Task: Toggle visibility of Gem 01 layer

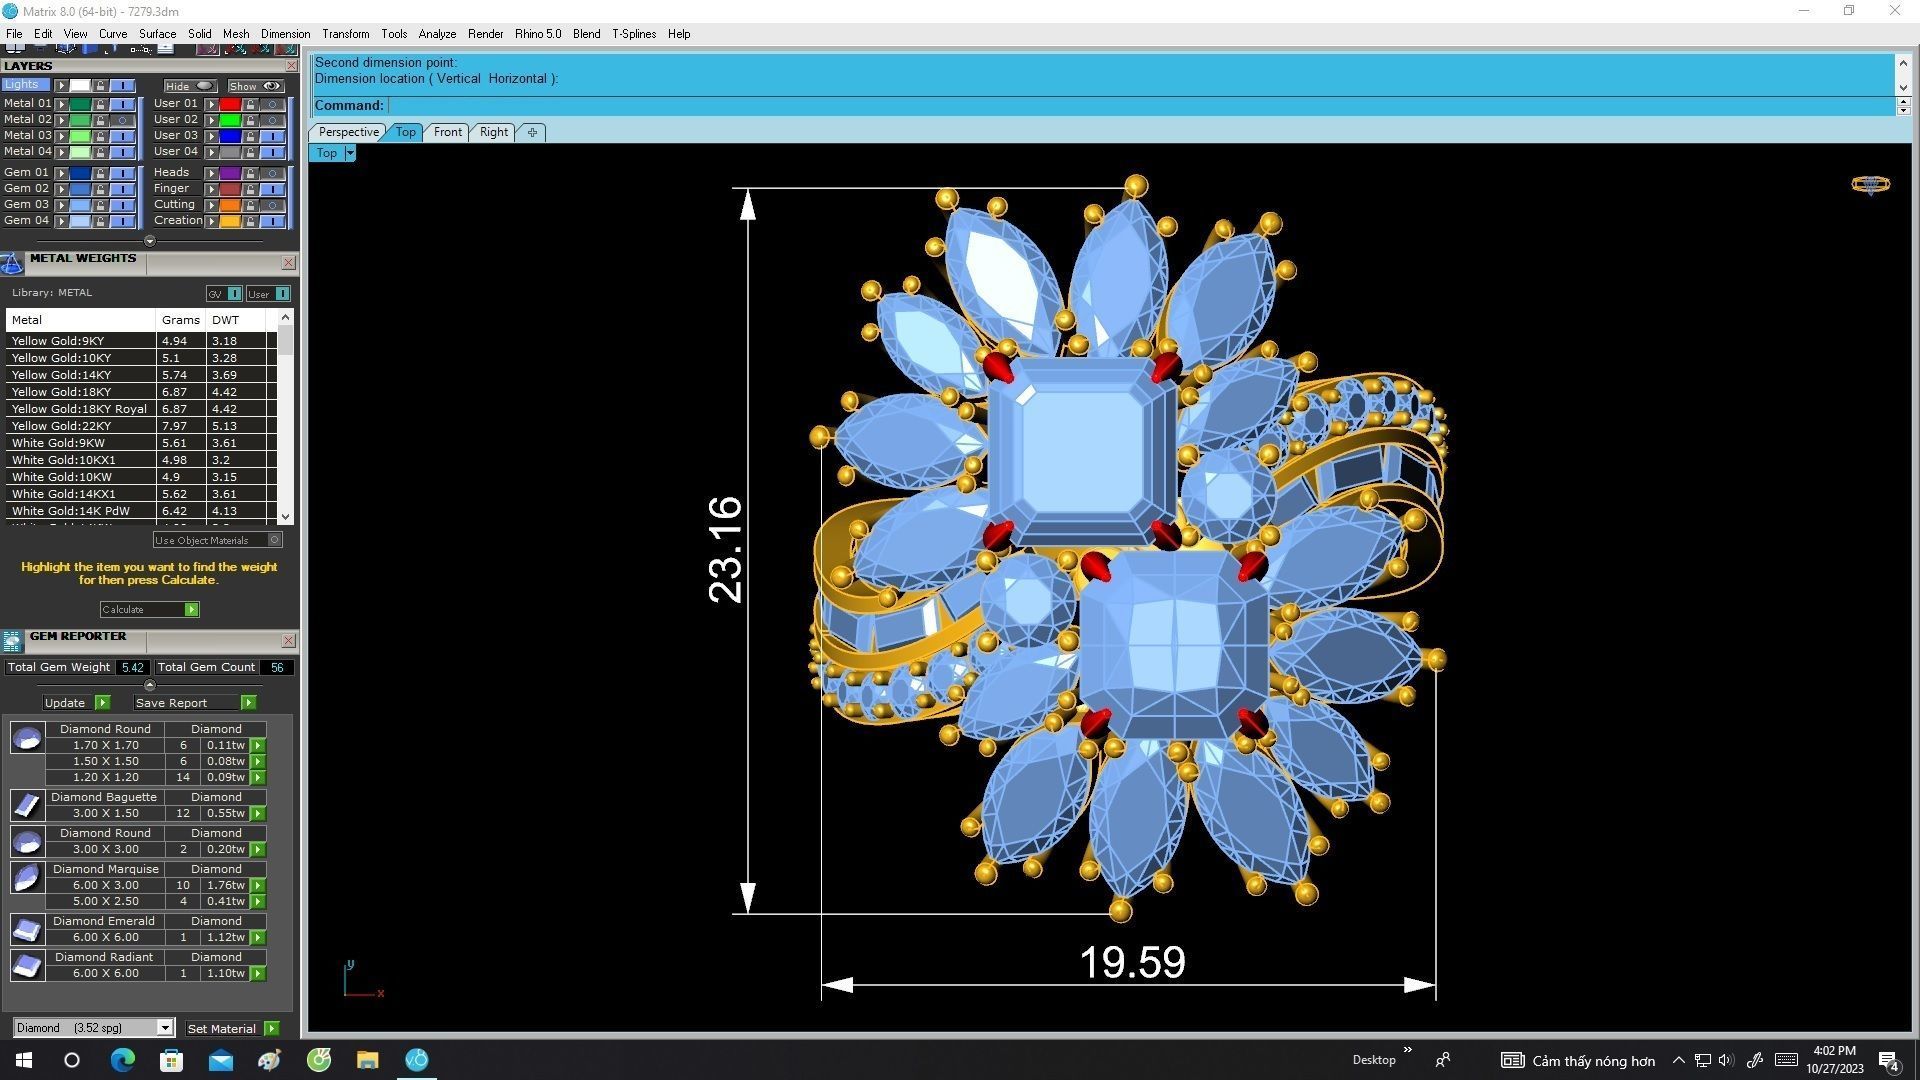Action: coord(122,173)
